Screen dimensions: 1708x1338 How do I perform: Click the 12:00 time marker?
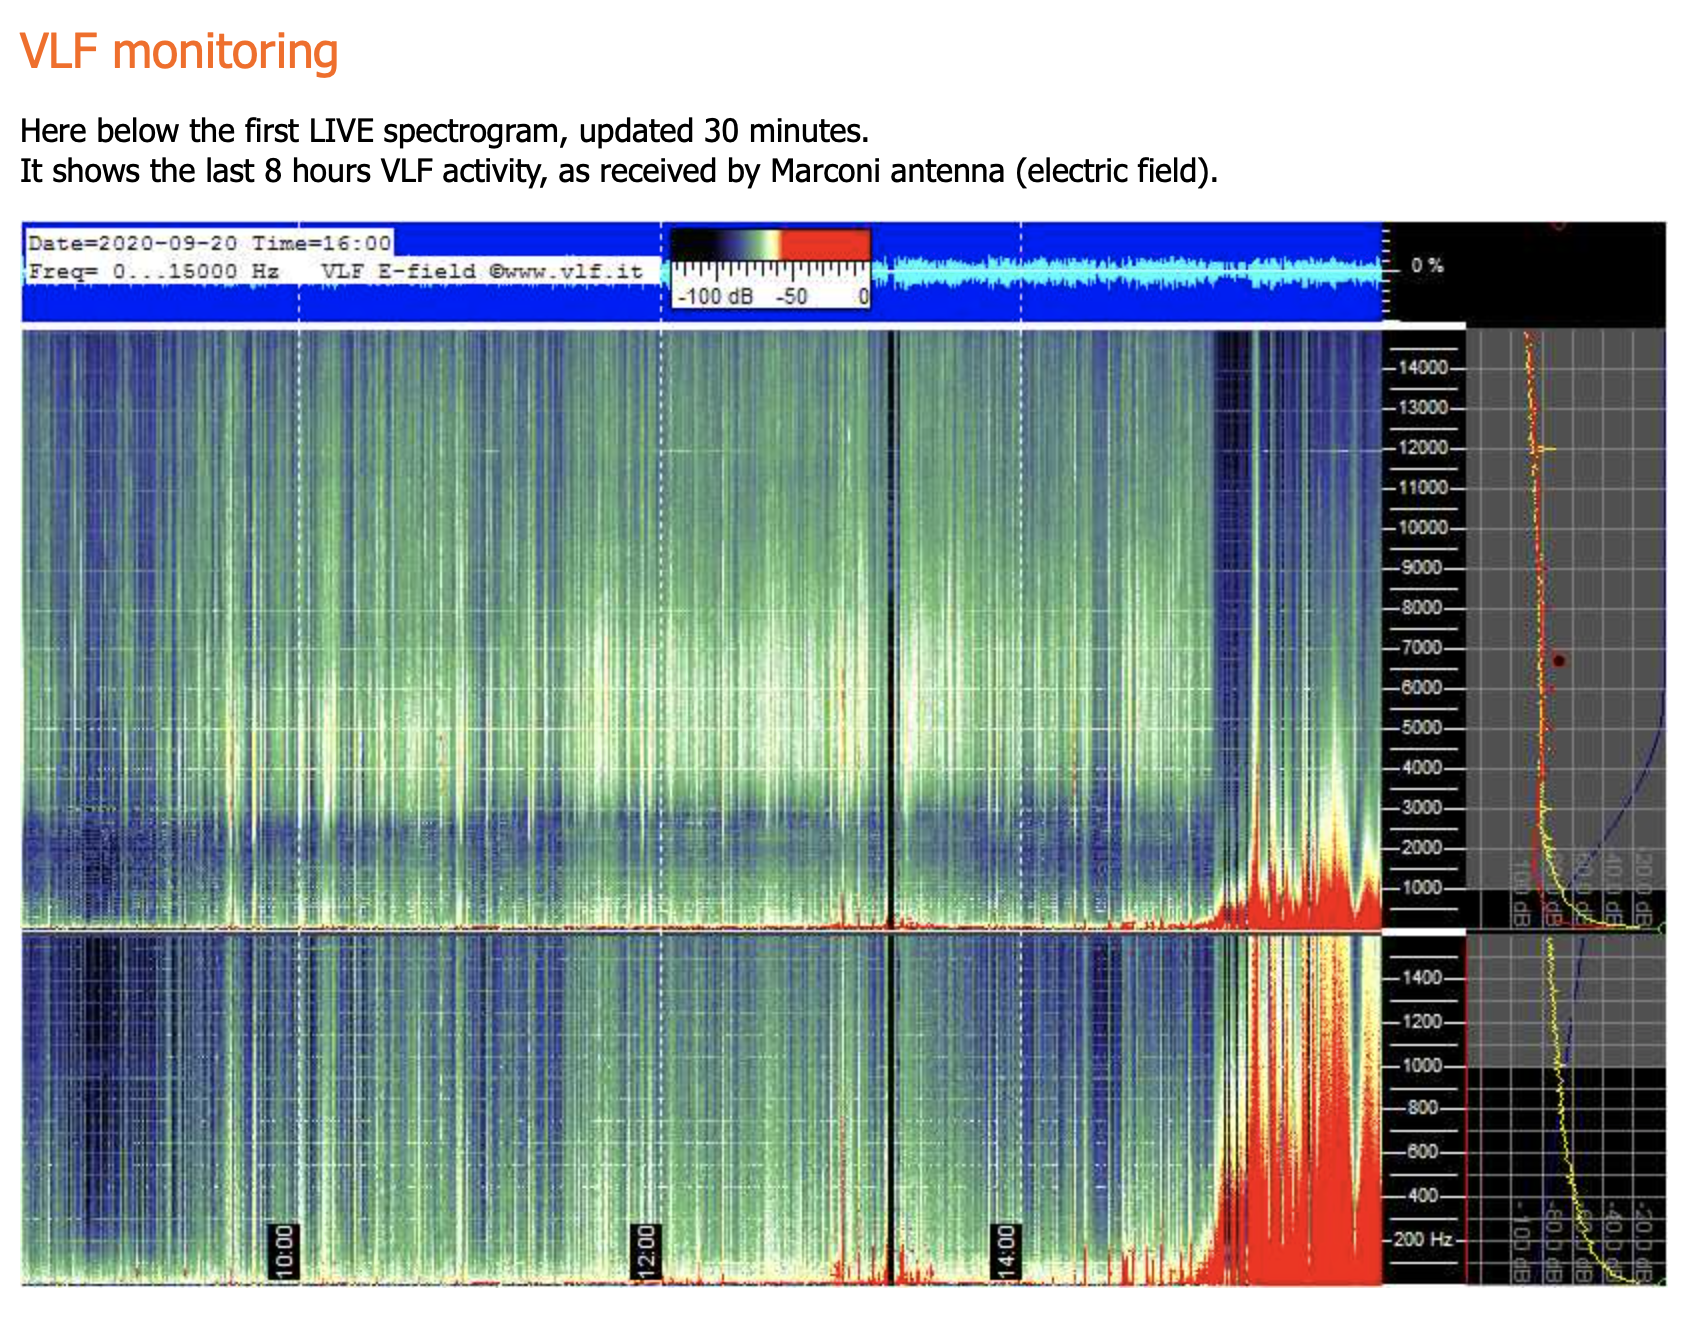pyautogui.click(x=647, y=1251)
